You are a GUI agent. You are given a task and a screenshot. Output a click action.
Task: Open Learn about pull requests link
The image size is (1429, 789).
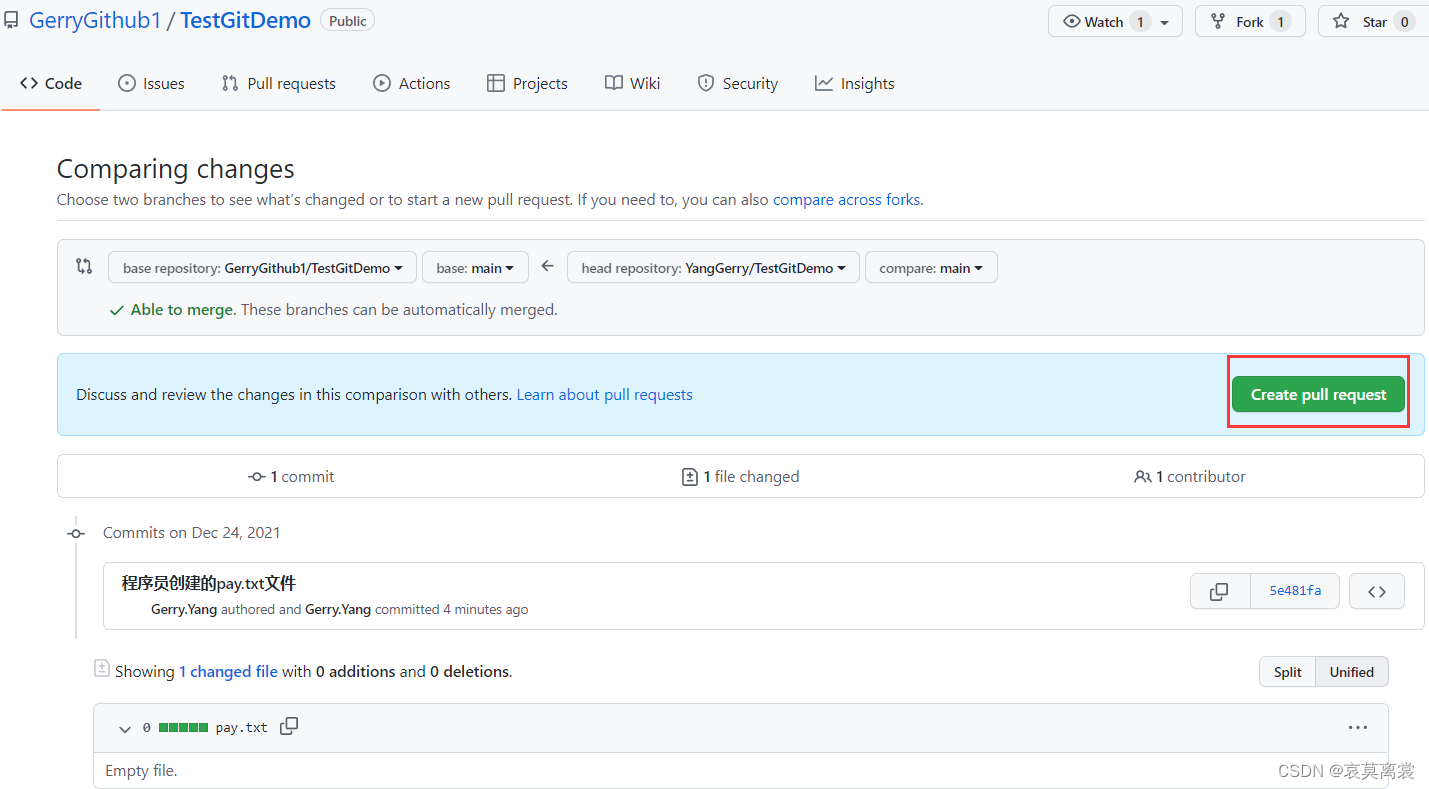coord(604,395)
